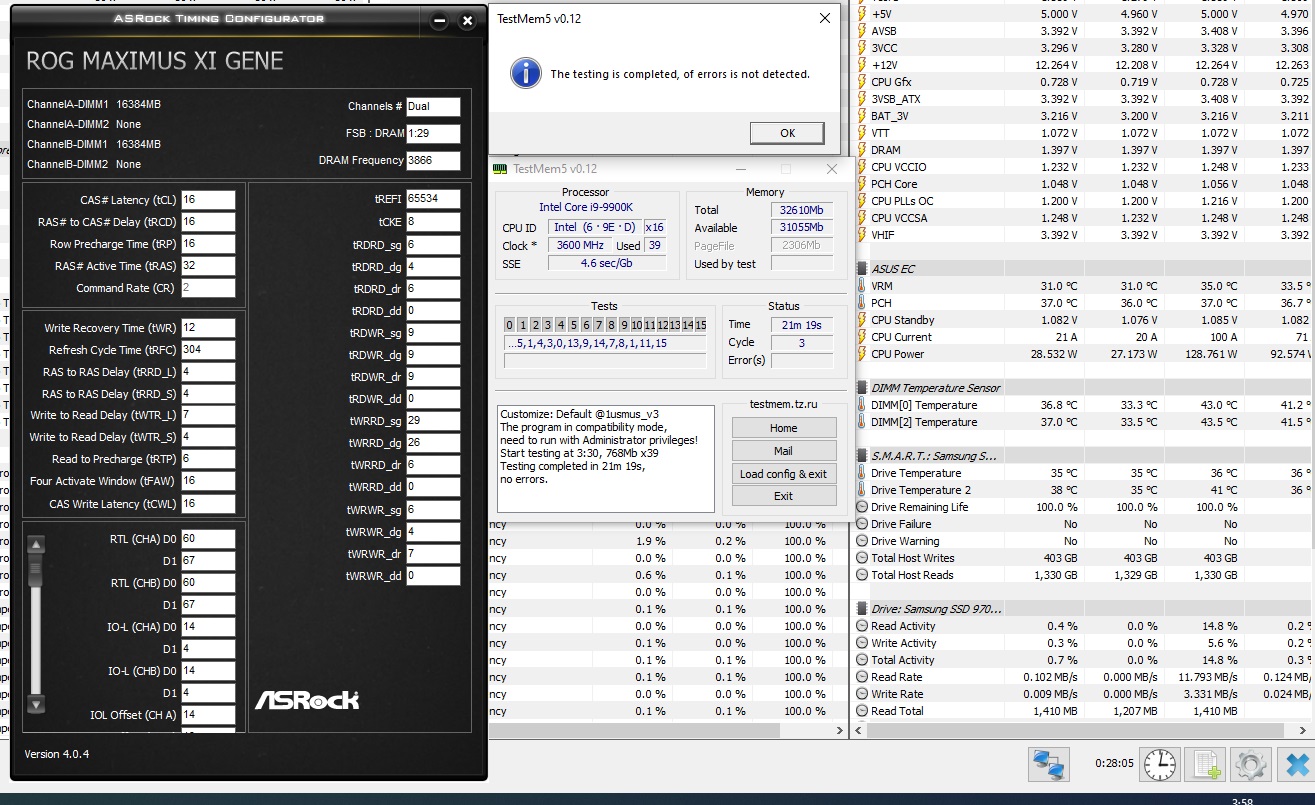Click test number 0 box in TestMem5

click(x=509, y=325)
